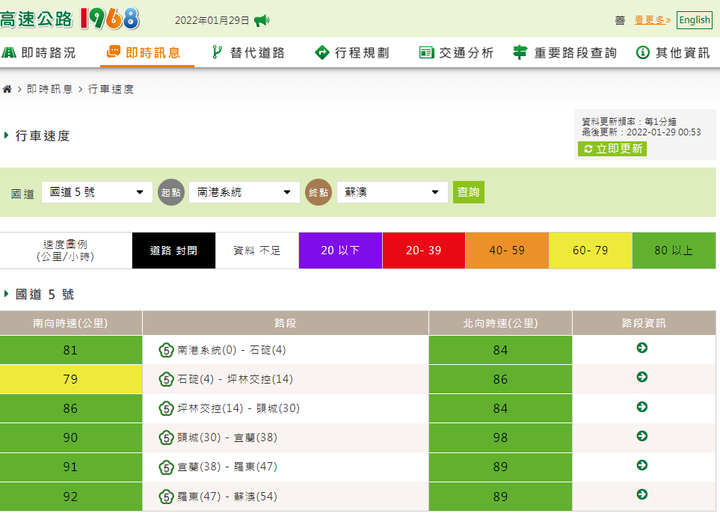Click the megaphone announcement icon beside date
This screenshot has width=720, height=513.
point(262,20)
